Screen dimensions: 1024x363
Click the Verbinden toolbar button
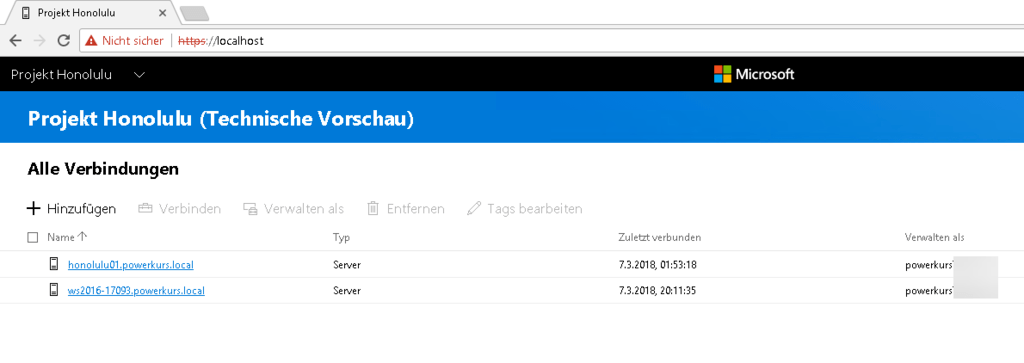(x=180, y=209)
